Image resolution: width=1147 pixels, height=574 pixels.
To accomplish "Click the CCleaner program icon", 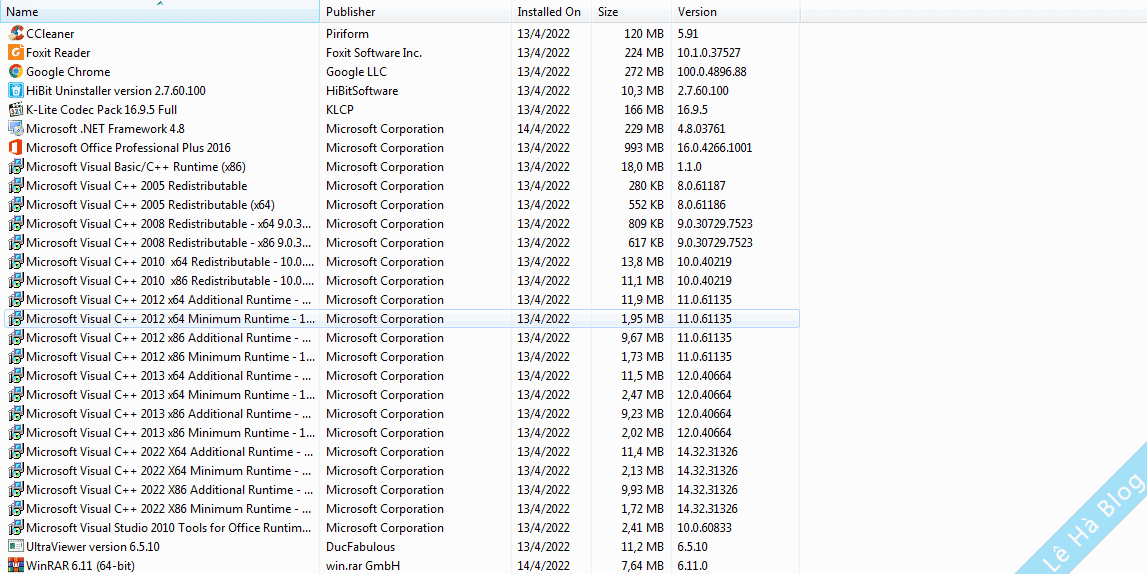I will pyautogui.click(x=15, y=34).
